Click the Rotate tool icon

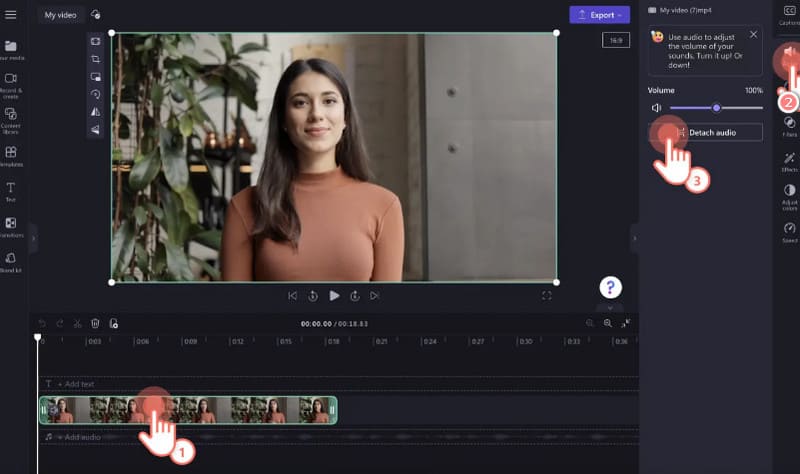(x=95, y=94)
